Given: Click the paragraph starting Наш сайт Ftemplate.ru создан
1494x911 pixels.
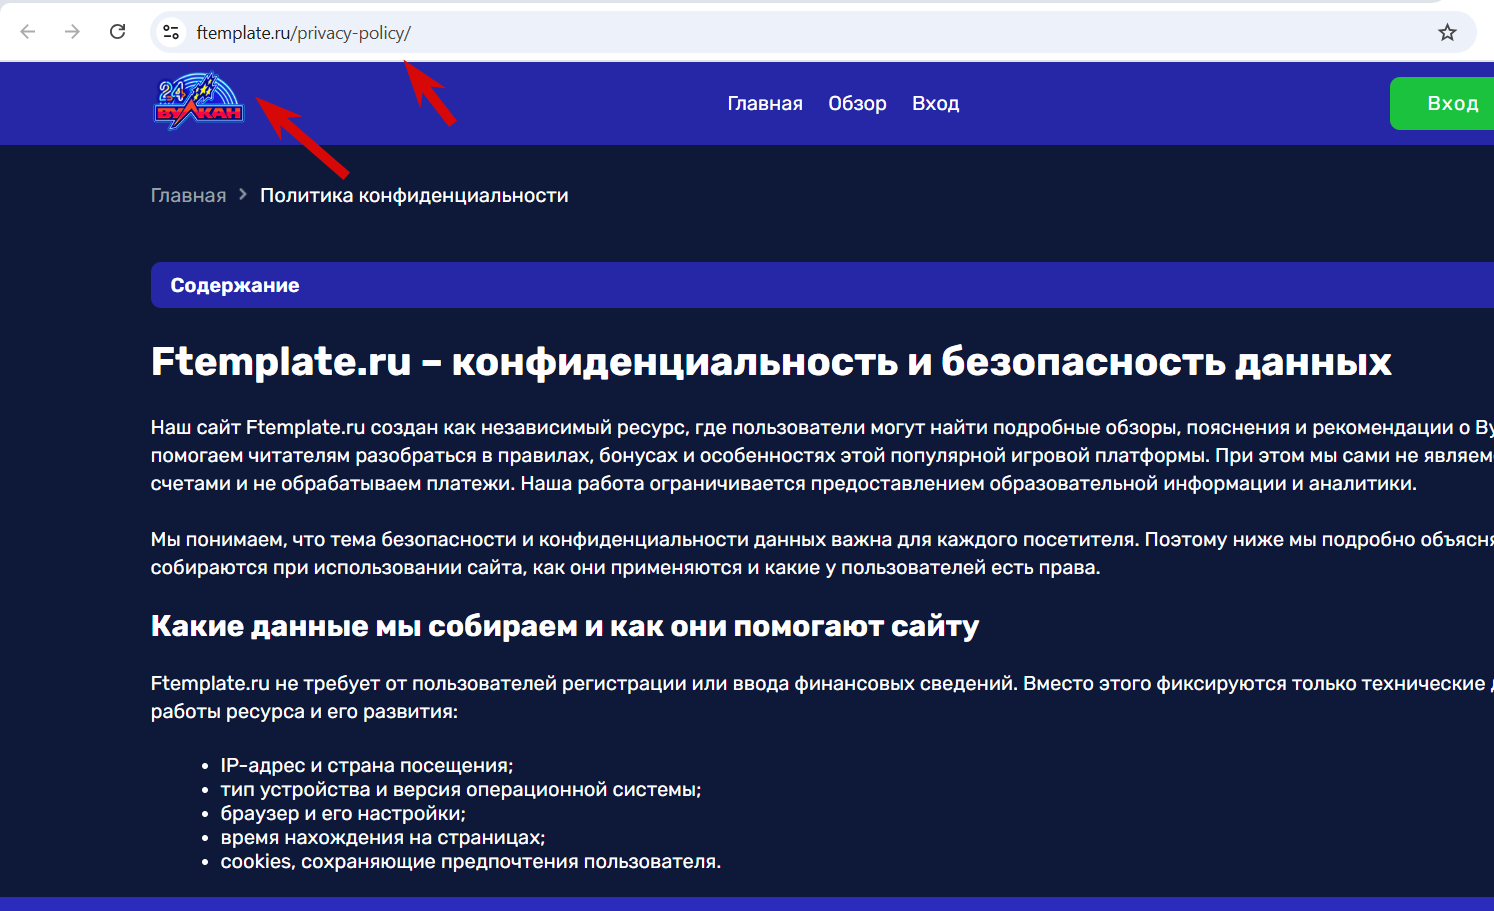Looking at the screenshot, I should point(822,455).
